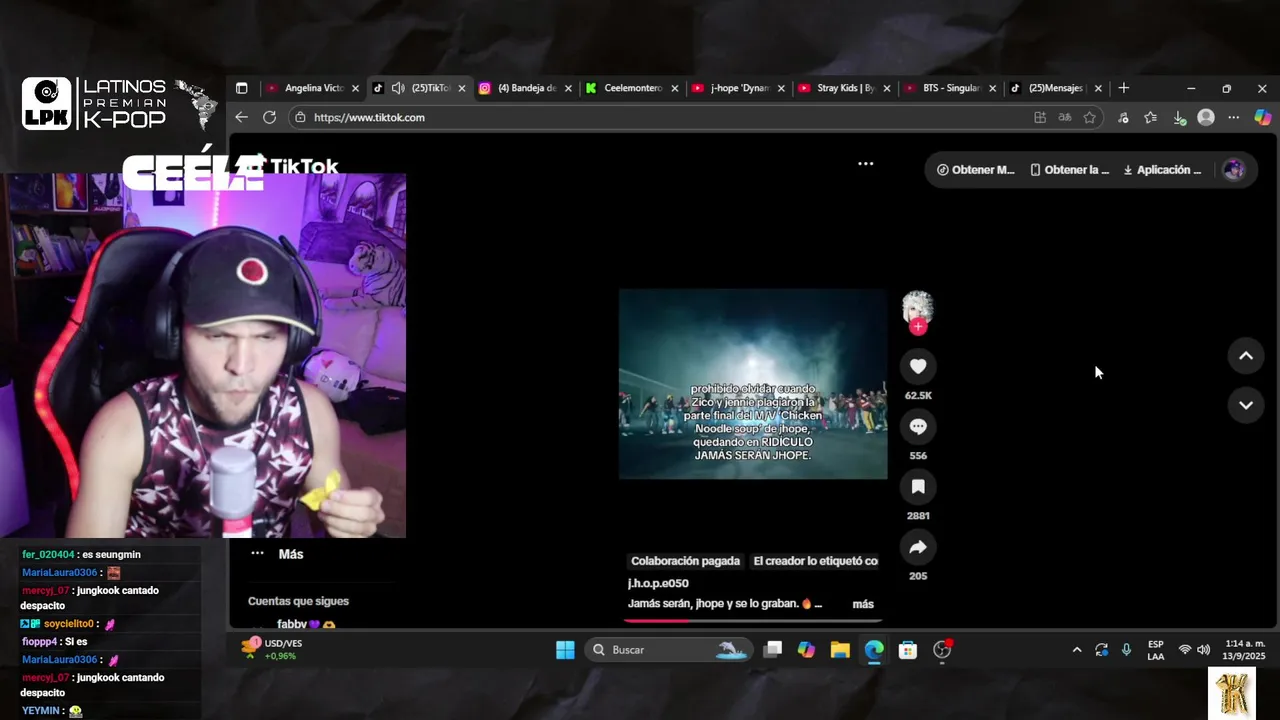The width and height of the screenshot is (1280, 720).
Task: Click translate icon in address bar
Action: coord(1065,117)
